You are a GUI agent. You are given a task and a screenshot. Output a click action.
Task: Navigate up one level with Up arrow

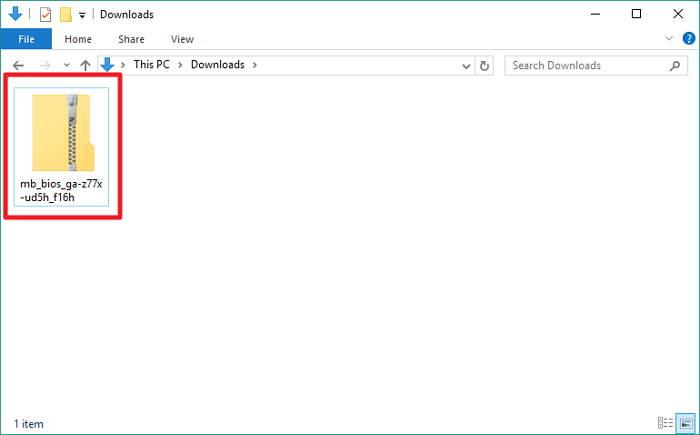point(85,65)
